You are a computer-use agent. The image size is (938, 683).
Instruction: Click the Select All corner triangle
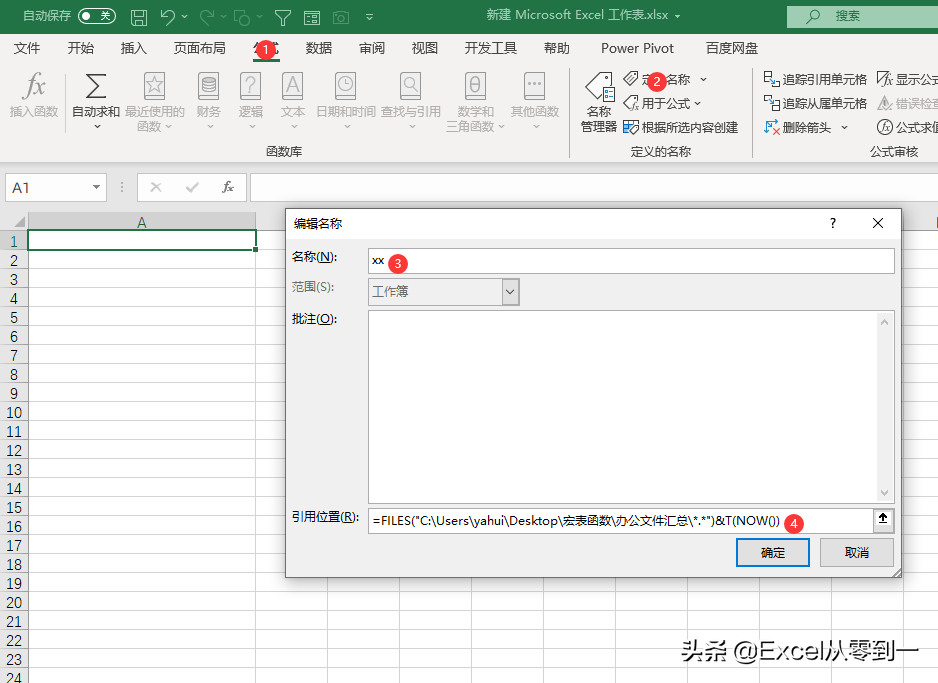pyautogui.click(x=19, y=221)
